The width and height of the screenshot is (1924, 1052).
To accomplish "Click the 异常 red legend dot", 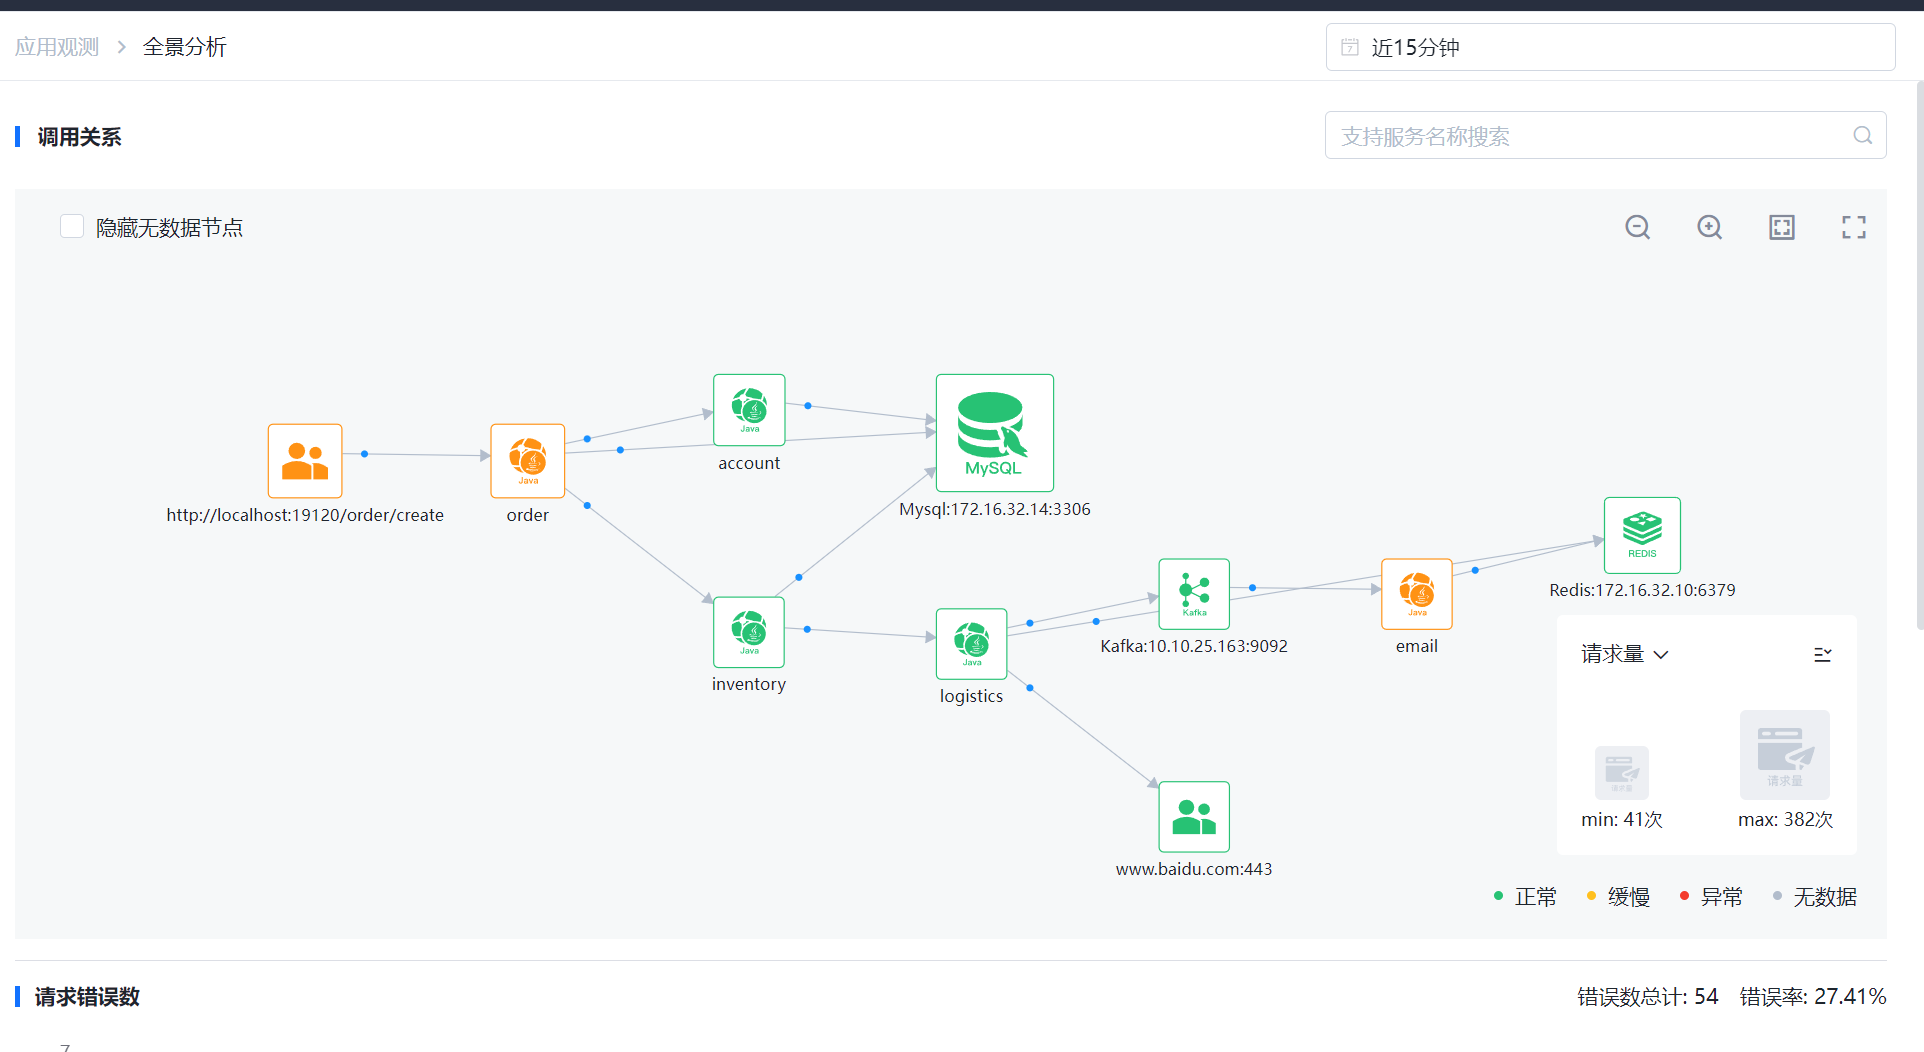I will 1684,896.
